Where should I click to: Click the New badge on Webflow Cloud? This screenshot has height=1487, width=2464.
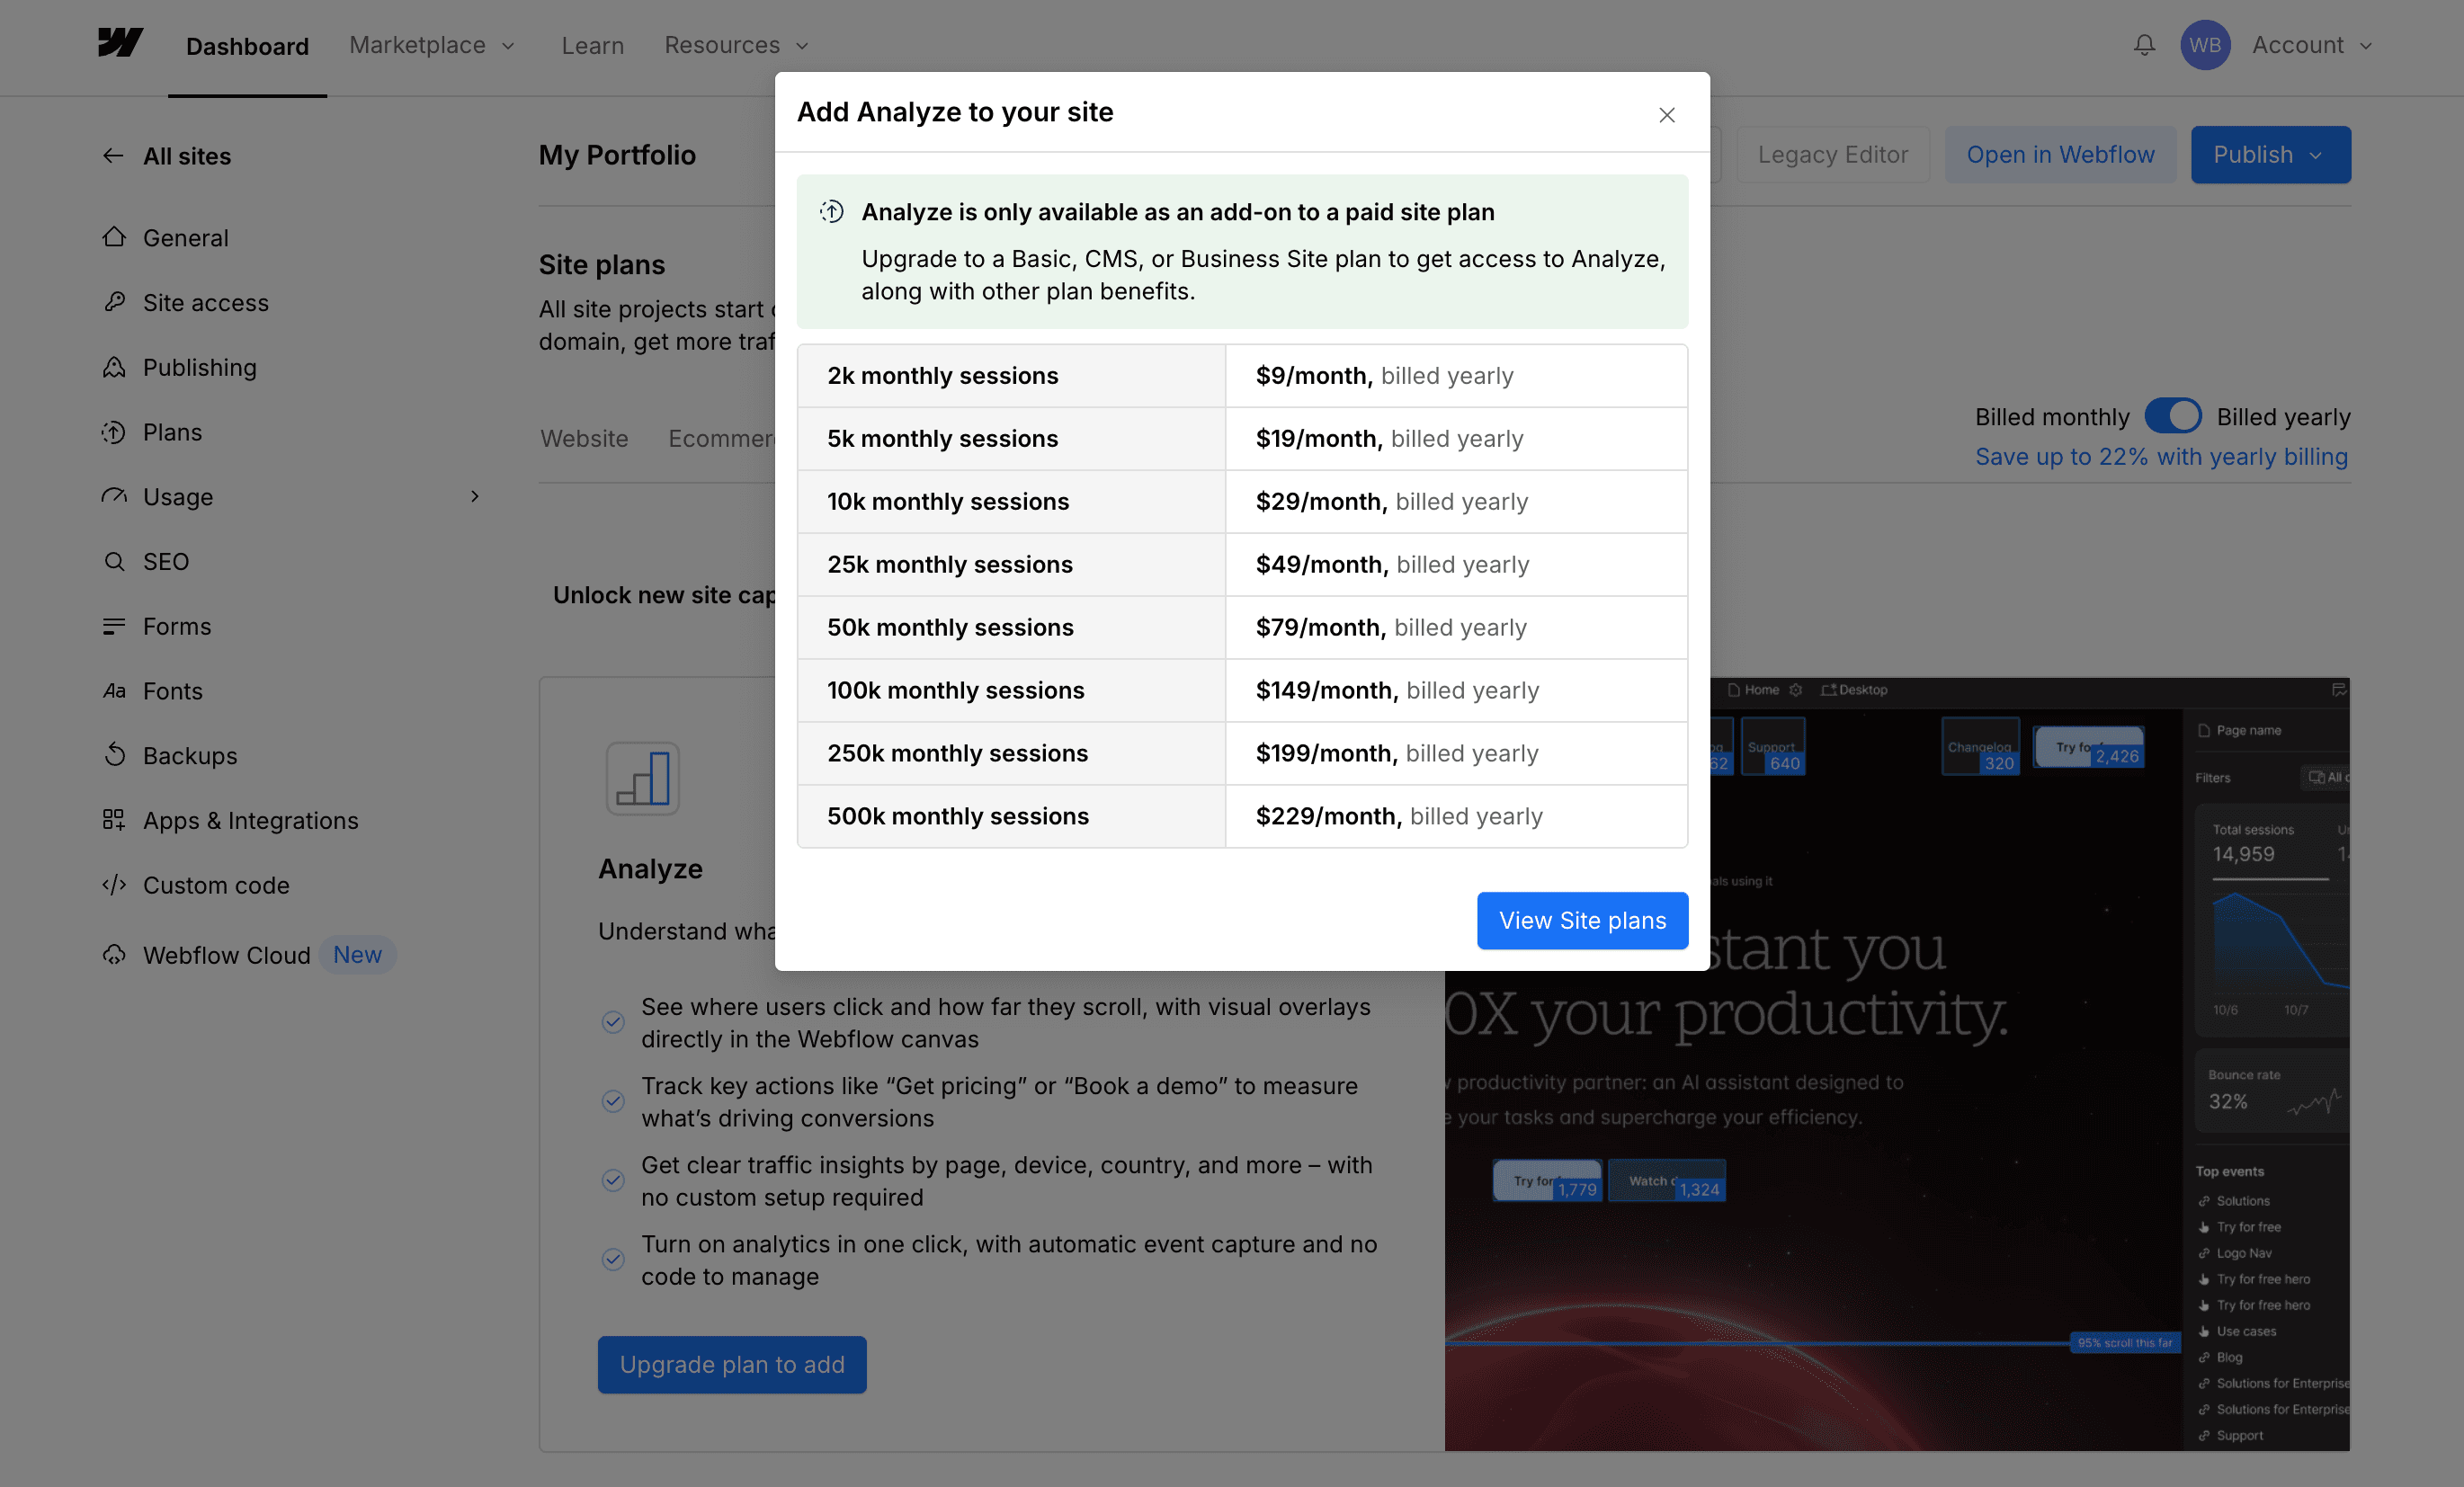click(x=357, y=955)
